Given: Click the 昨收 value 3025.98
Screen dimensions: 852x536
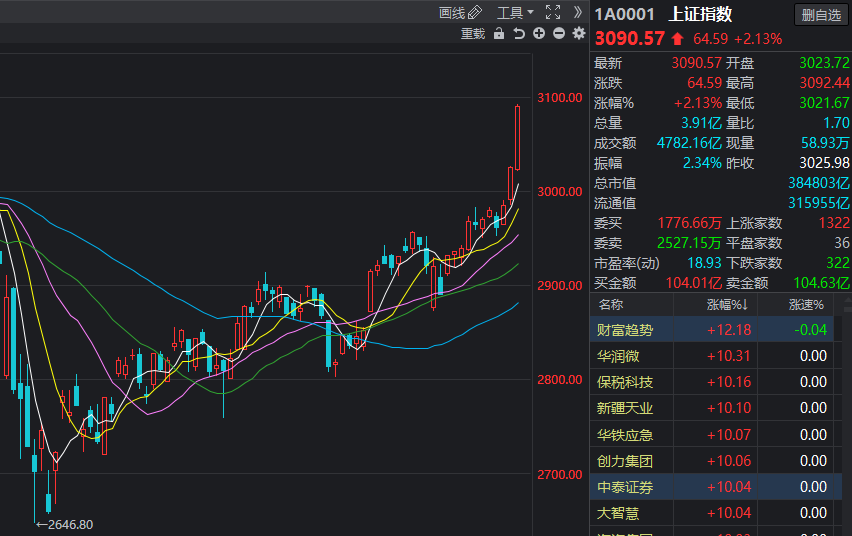Looking at the screenshot, I should click(824, 163).
